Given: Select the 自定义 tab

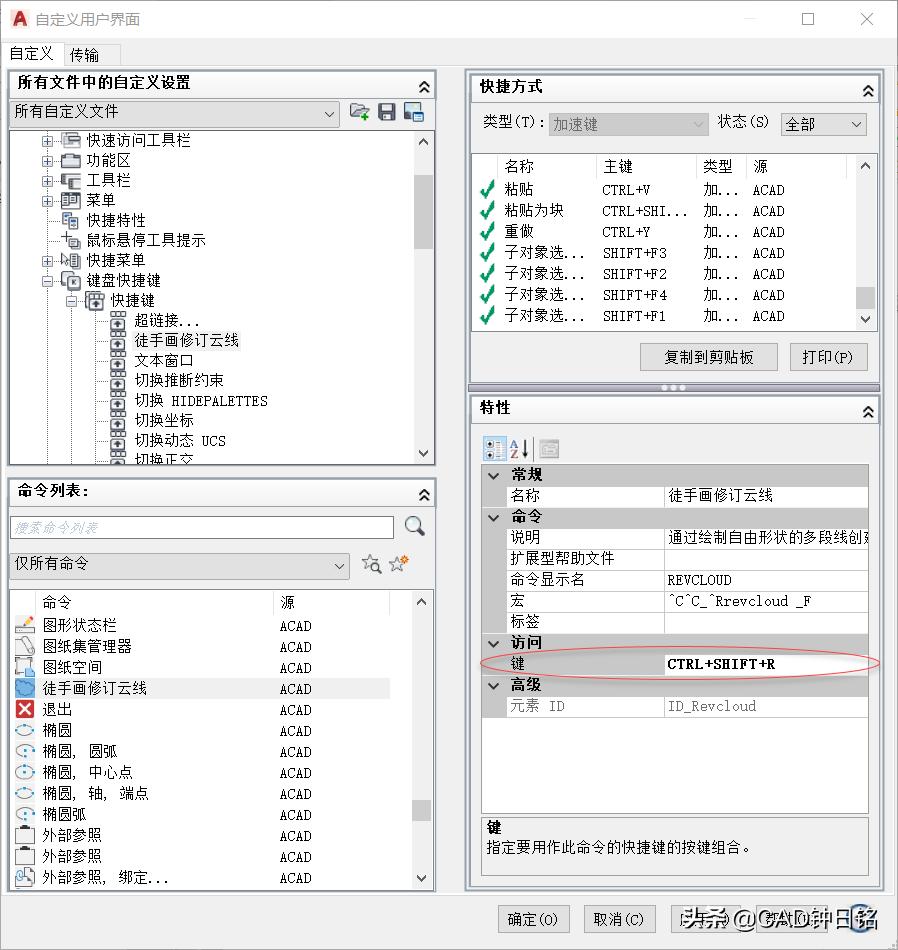Looking at the screenshot, I should click(x=33, y=54).
